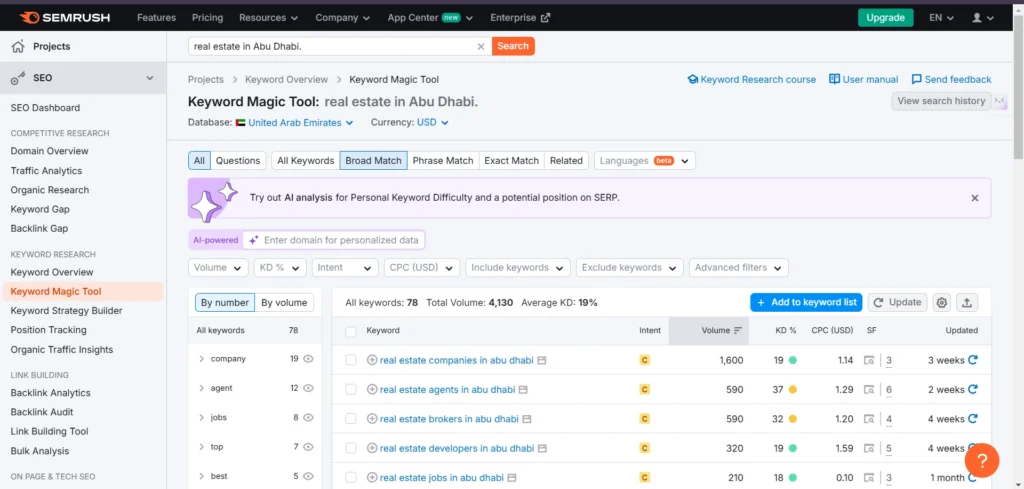Open the Volume filter dropdown

click(x=218, y=268)
